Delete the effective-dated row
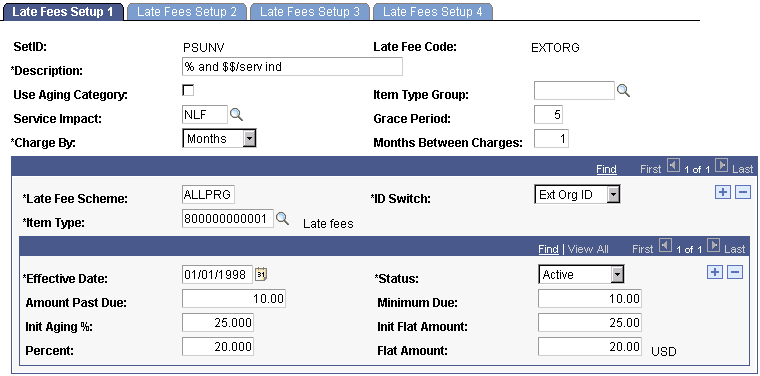Image resolution: width=760 pixels, height=376 pixels. [735, 273]
